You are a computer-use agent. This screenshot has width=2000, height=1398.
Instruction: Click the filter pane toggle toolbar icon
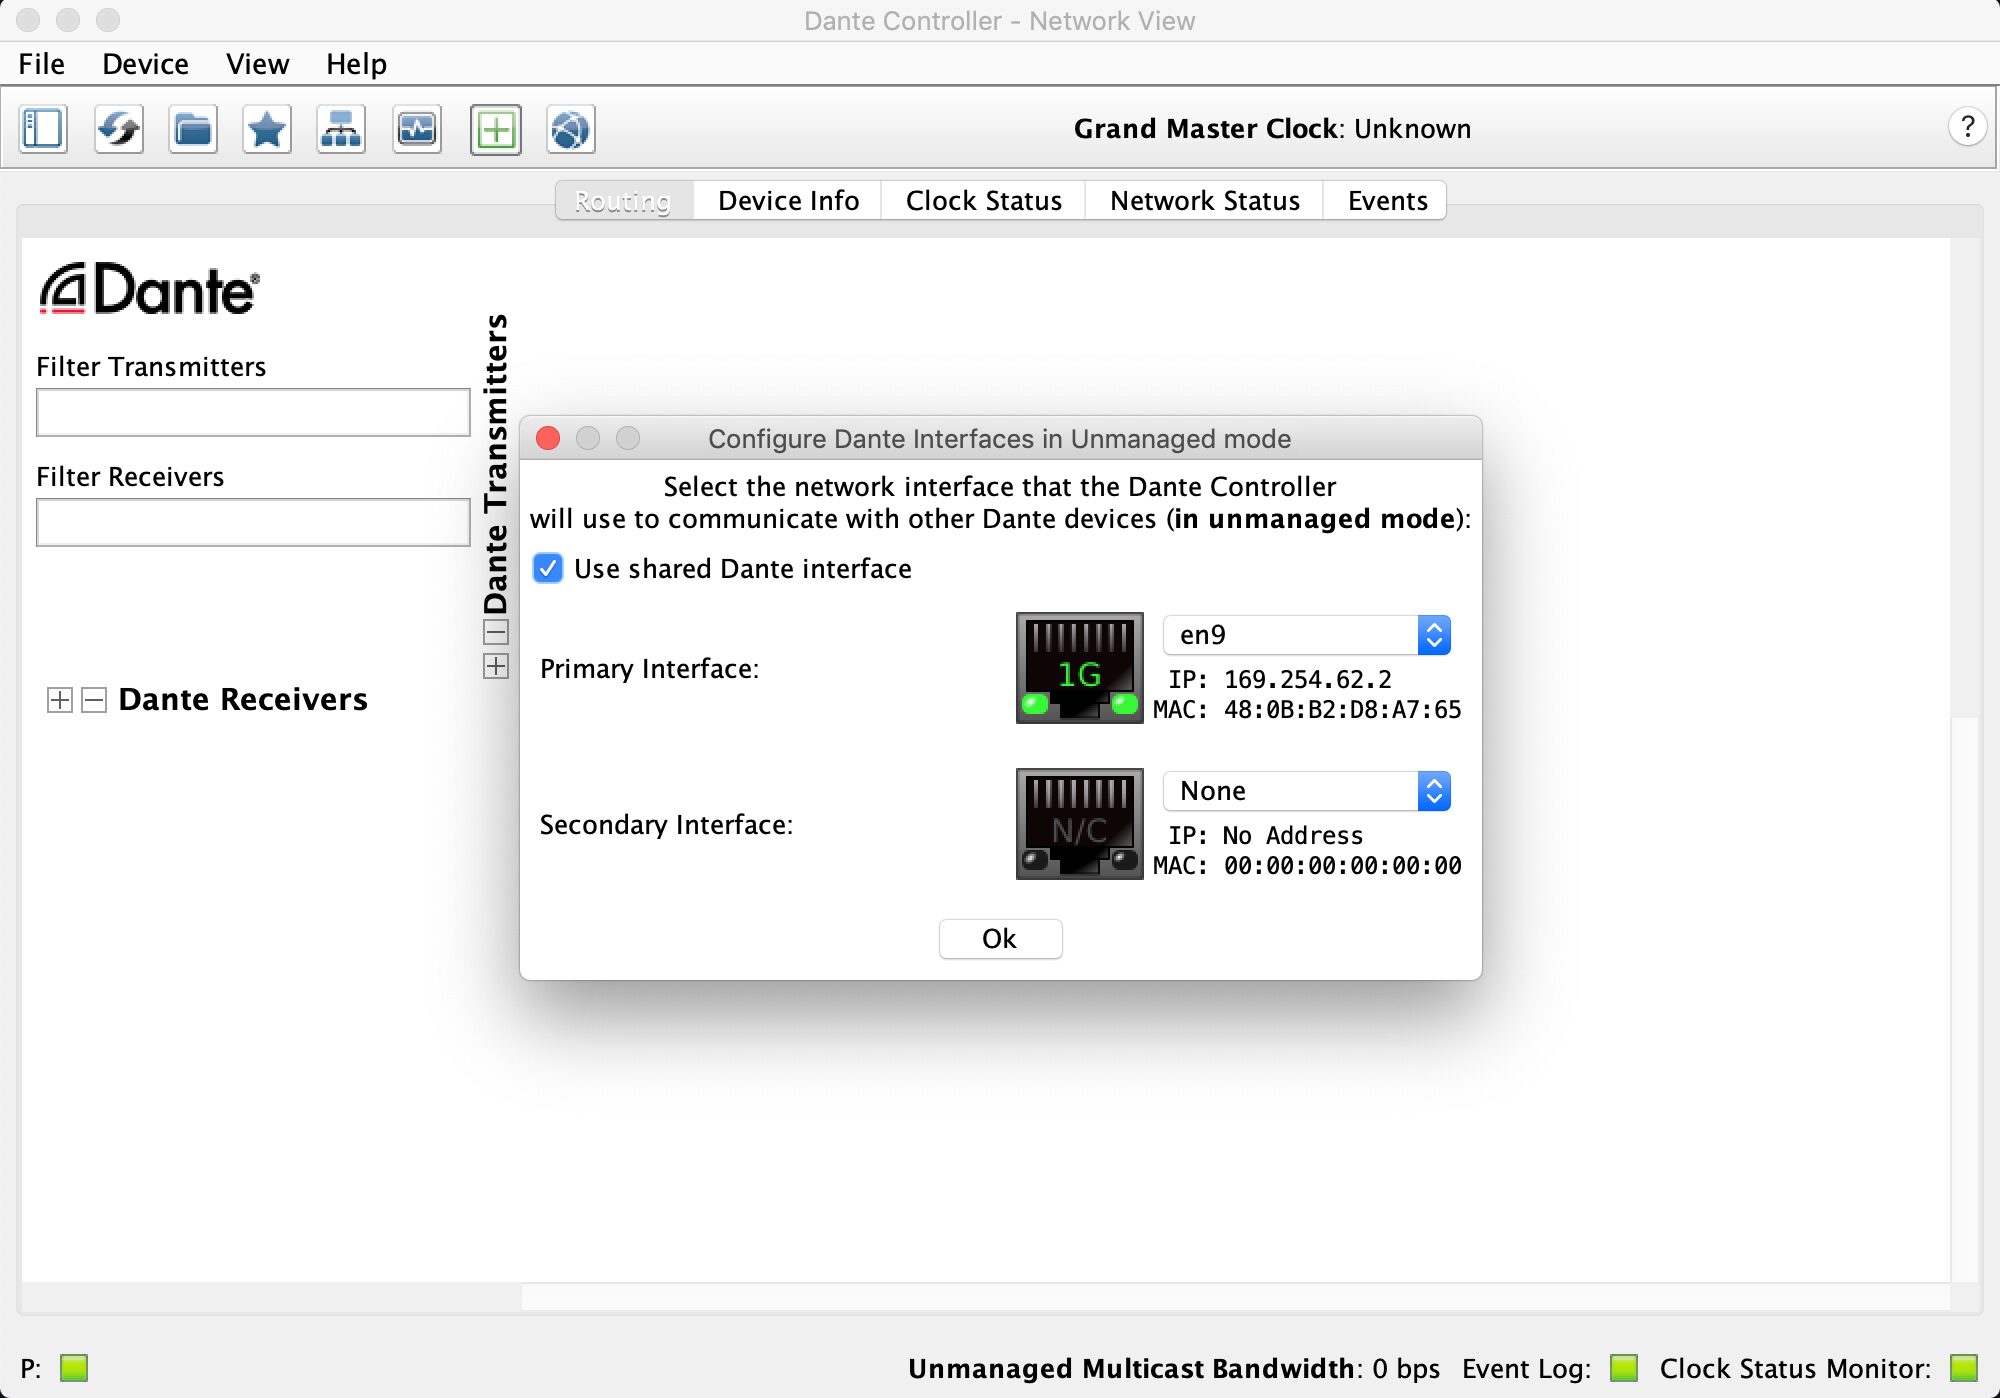(x=43, y=129)
